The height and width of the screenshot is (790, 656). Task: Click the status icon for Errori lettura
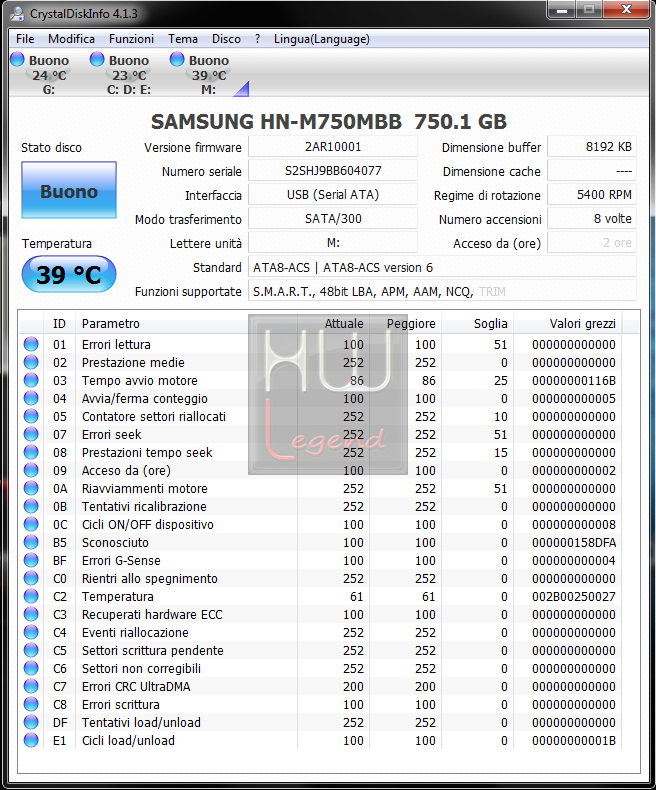(31, 344)
